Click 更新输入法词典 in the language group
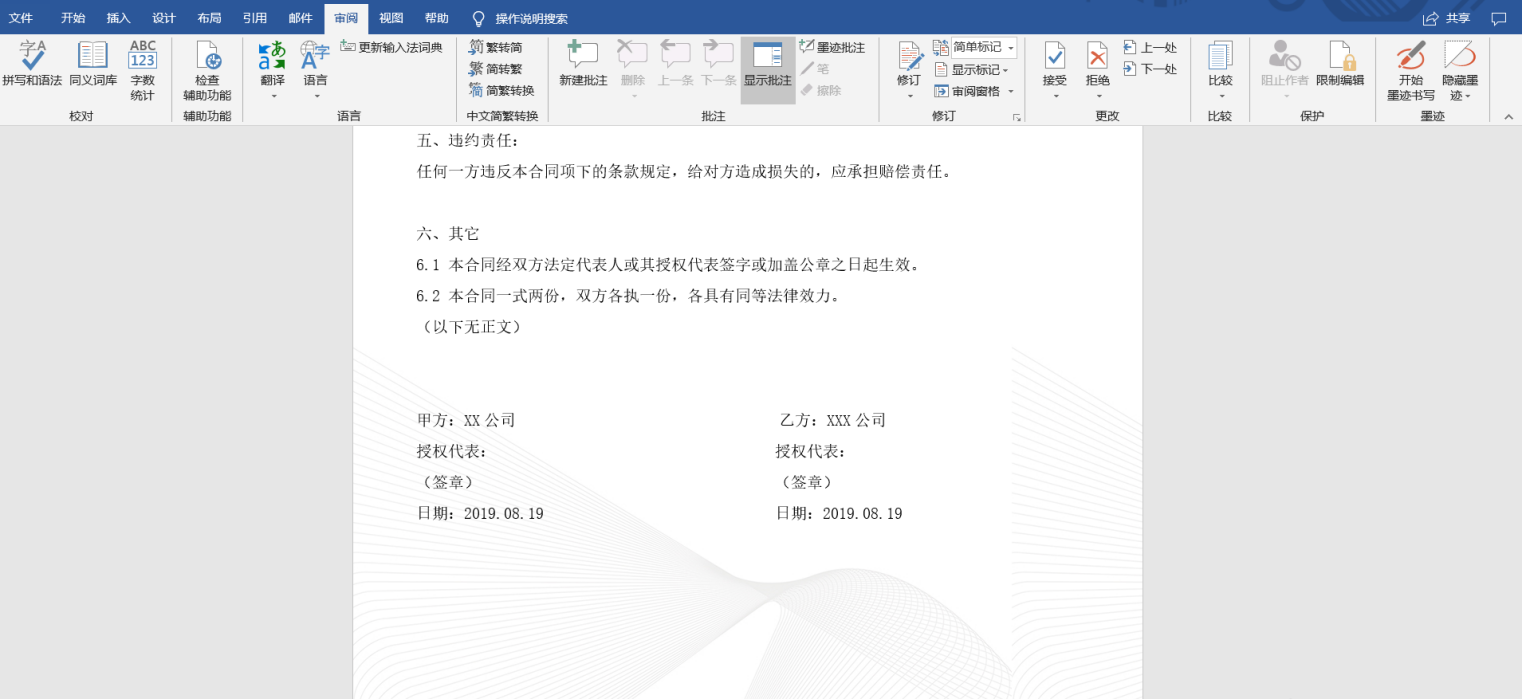Viewport: 1522px width, 699px height. 391,47
